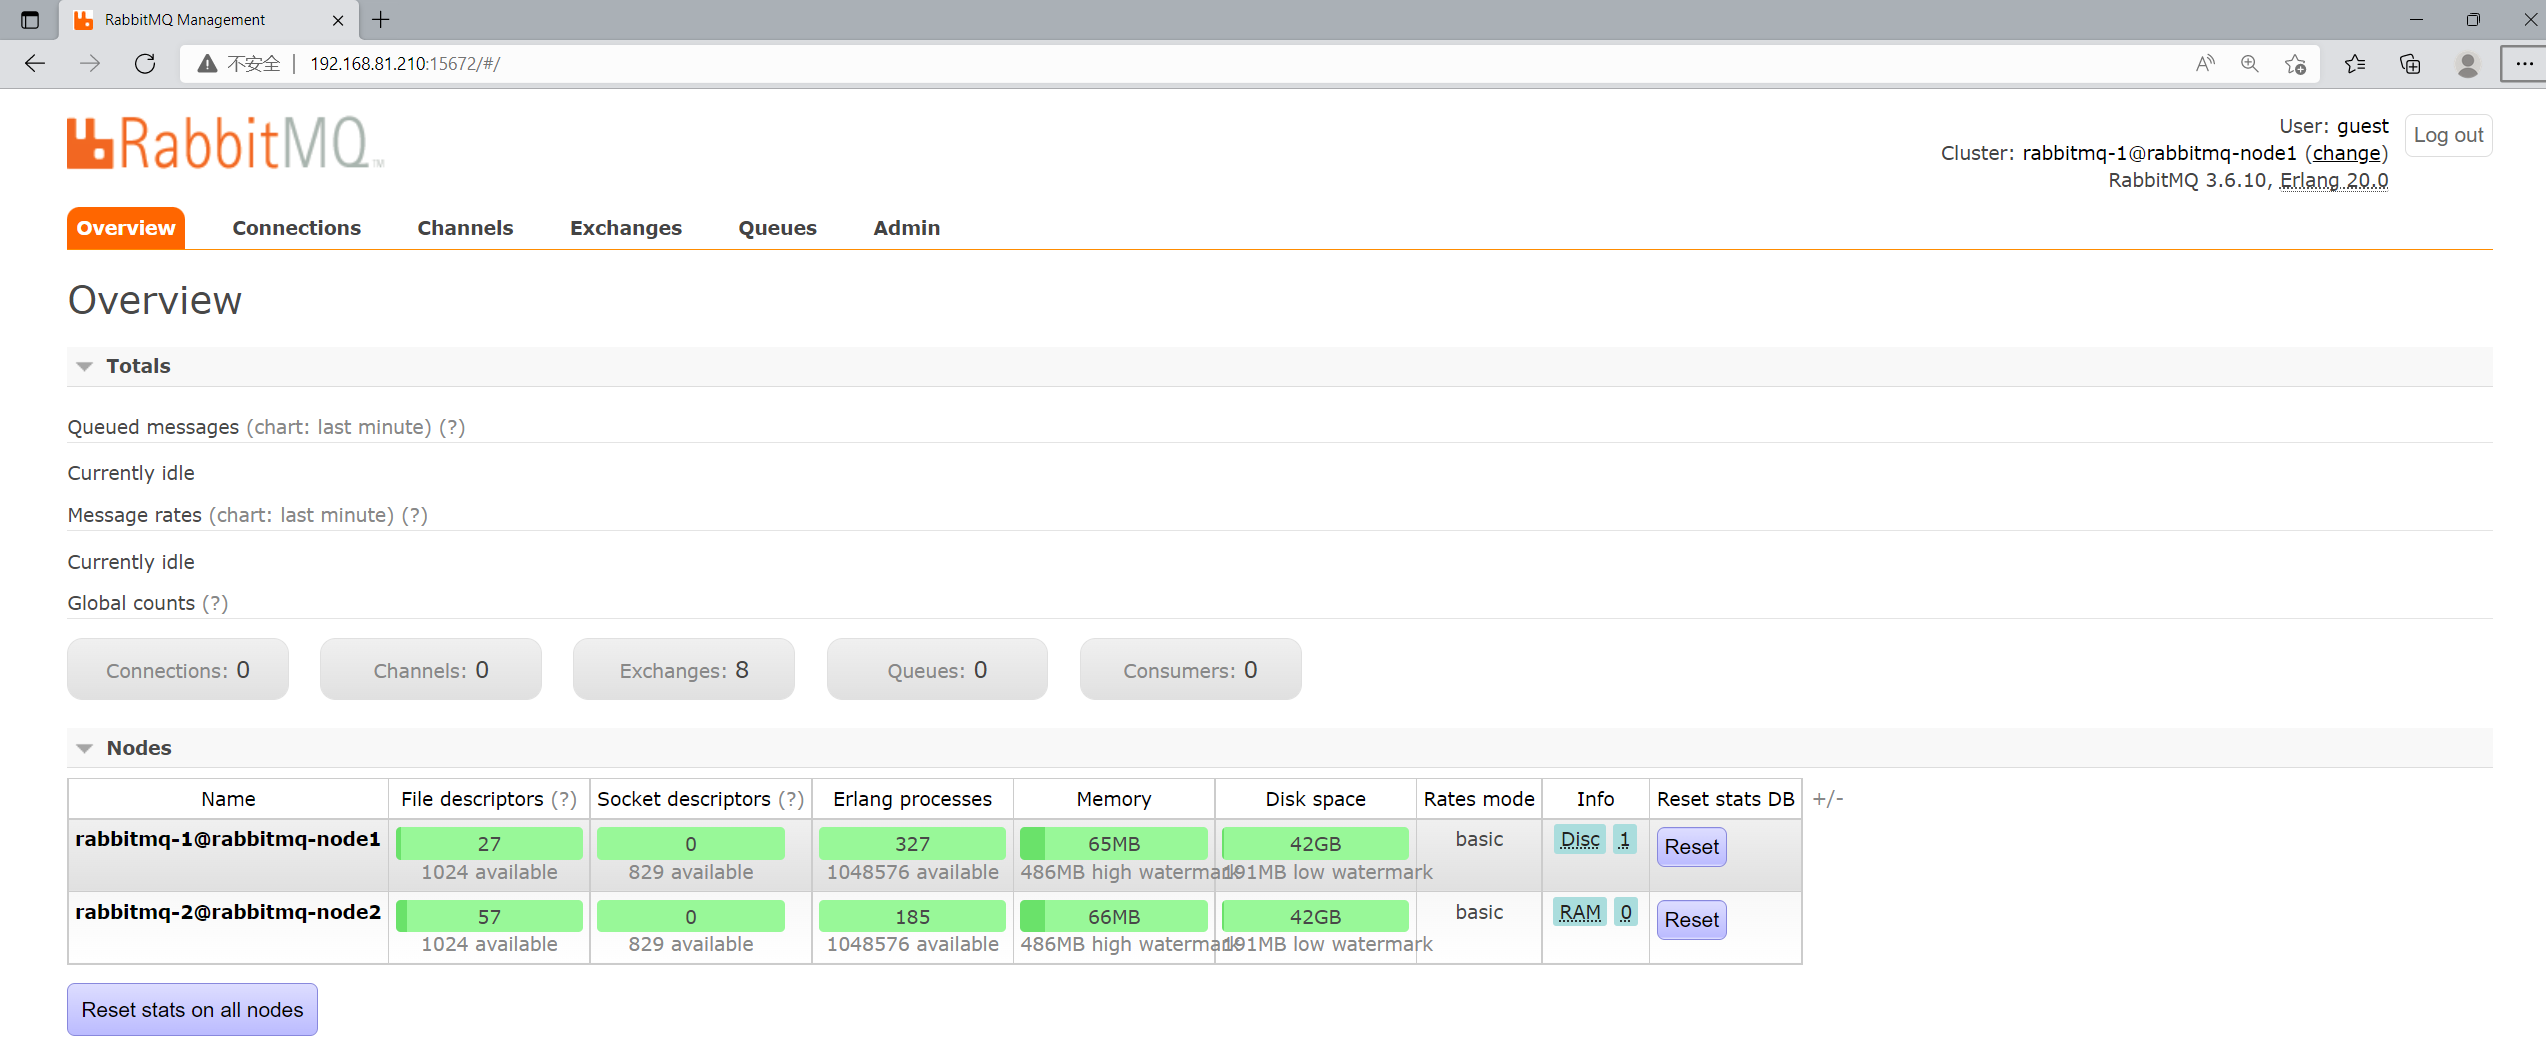This screenshot has width=2546, height=1045.
Task: Click node1 file descriptors bar 27
Action: (x=489, y=844)
